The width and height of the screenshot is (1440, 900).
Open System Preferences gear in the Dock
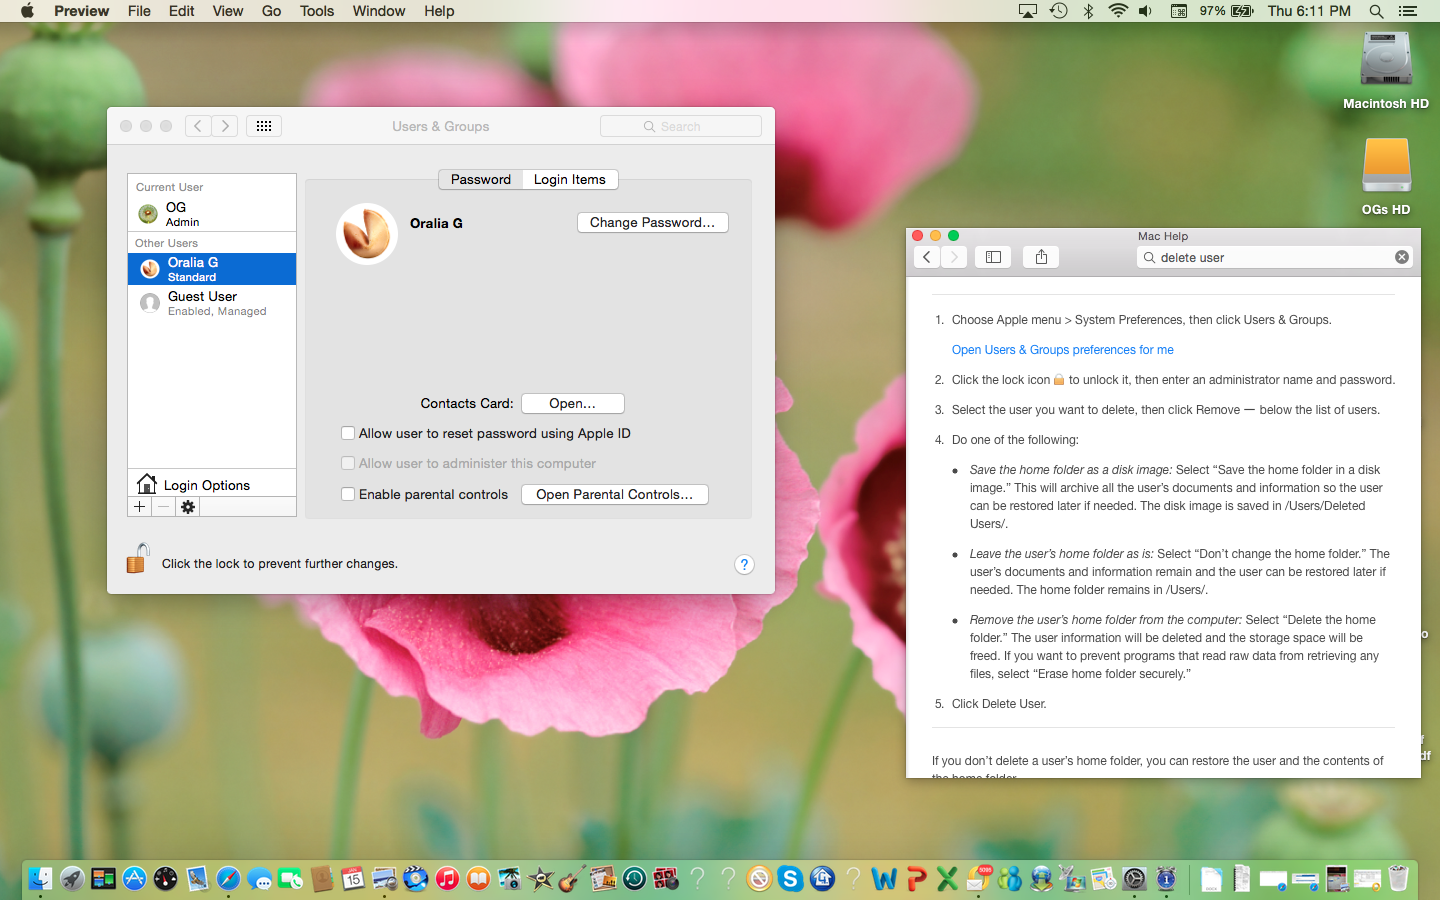[1135, 879]
